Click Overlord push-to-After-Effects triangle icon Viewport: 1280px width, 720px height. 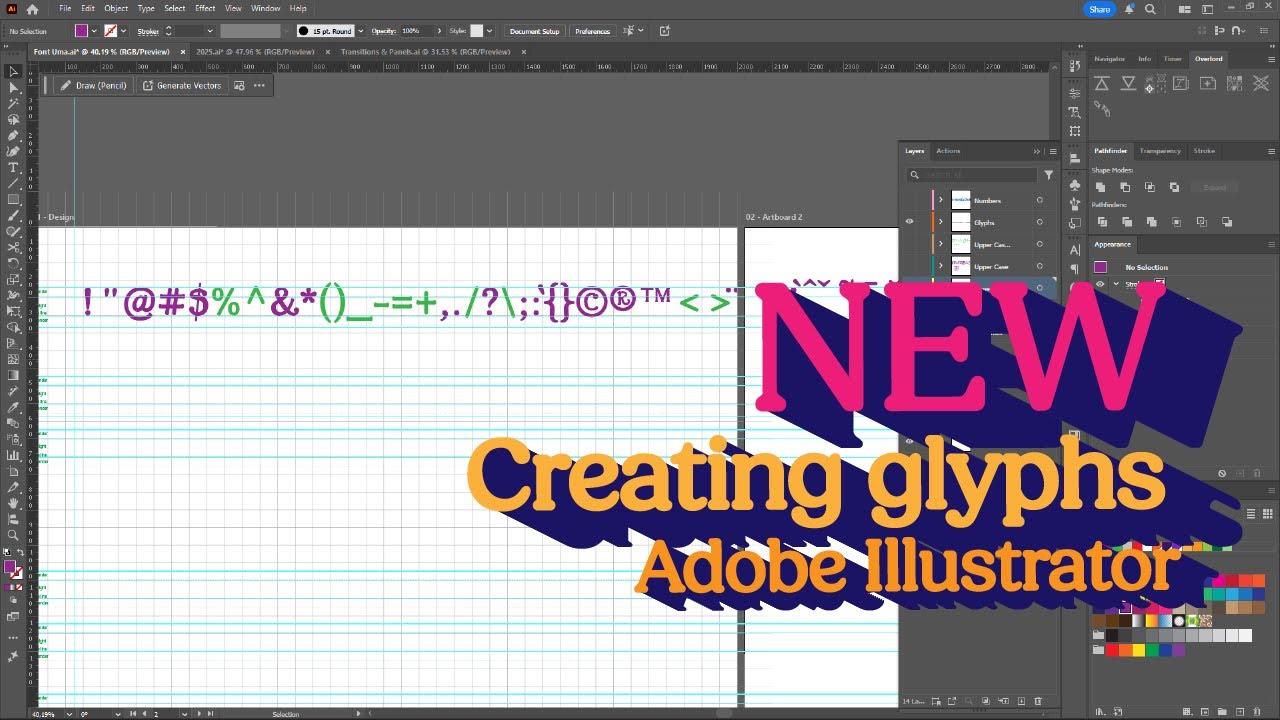tap(1102, 84)
